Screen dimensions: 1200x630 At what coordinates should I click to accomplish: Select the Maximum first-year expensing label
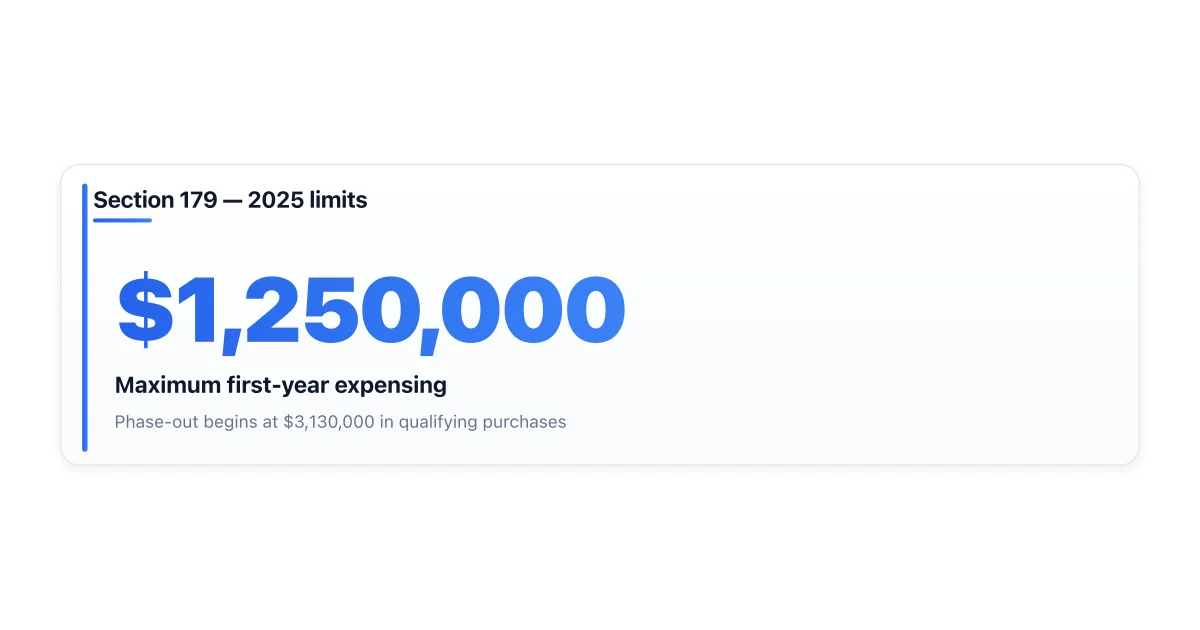click(x=281, y=385)
